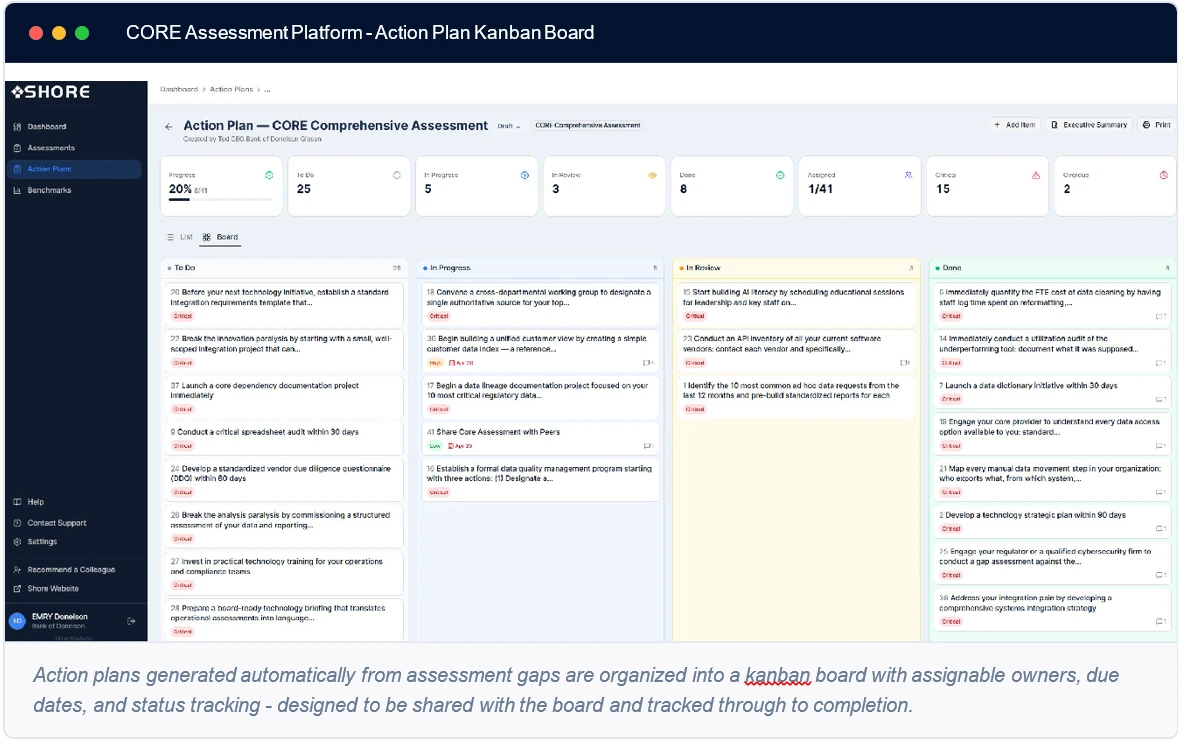Click the Progress 20% bar

pos(221,200)
